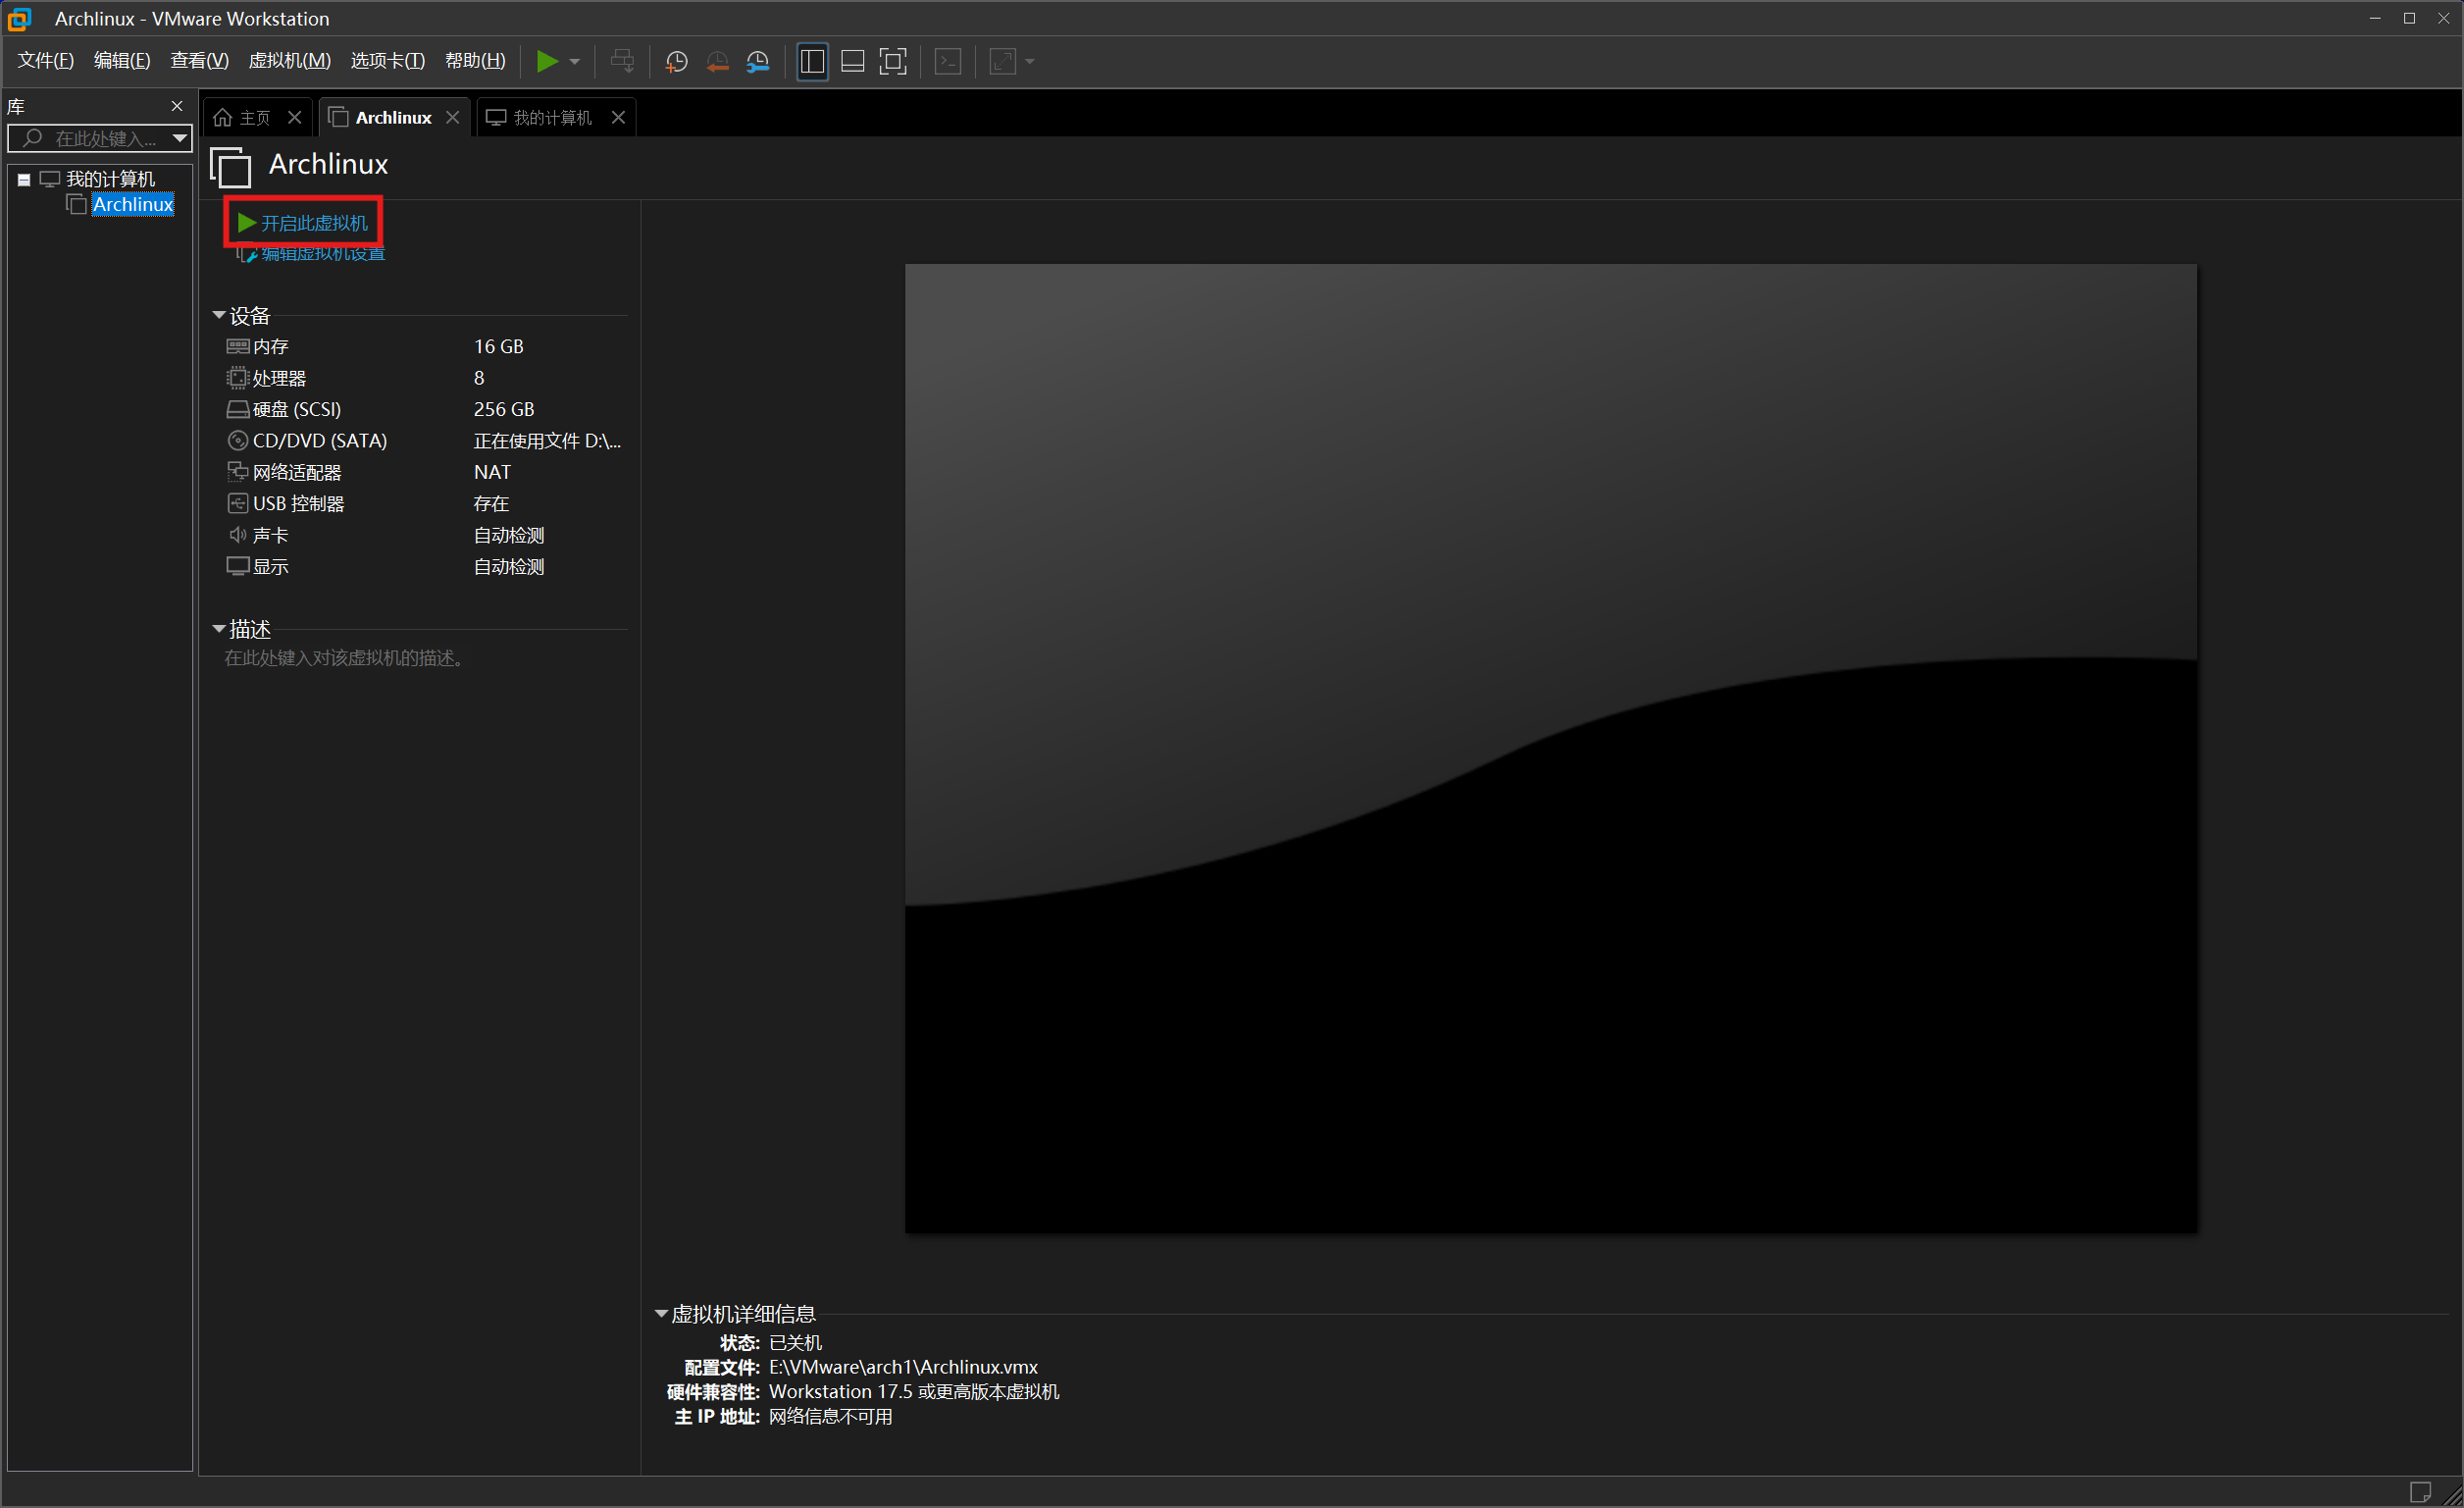This screenshot has height=1508, width=2464.
Task: Click the network icon beside 网络适配器
Action: (x=238, y=472)
